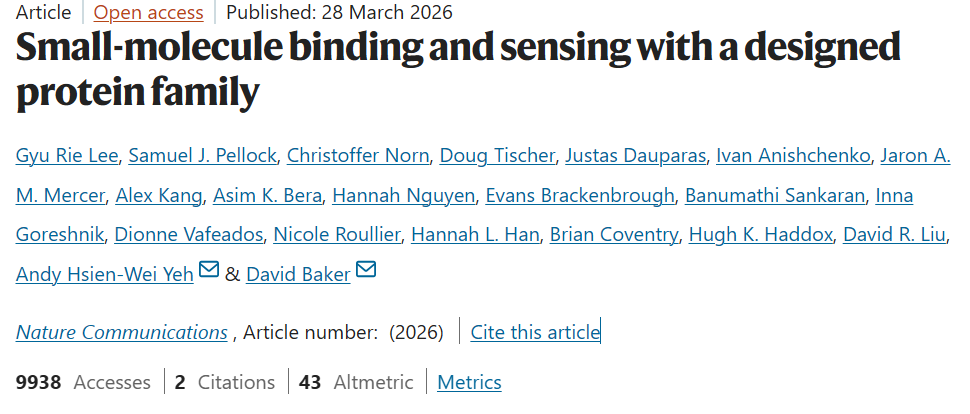Select author Asim K. Bera
Image resolution: width=970 pixels, height=414 pixels.
pos(263,195)
